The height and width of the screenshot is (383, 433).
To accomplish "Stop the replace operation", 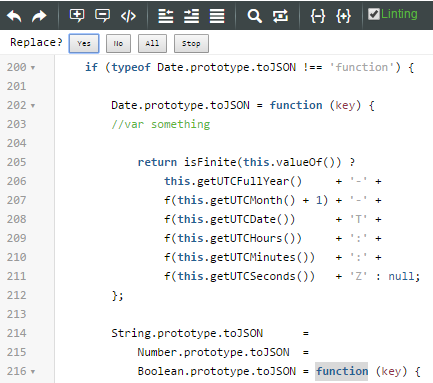I will (191, 43).
